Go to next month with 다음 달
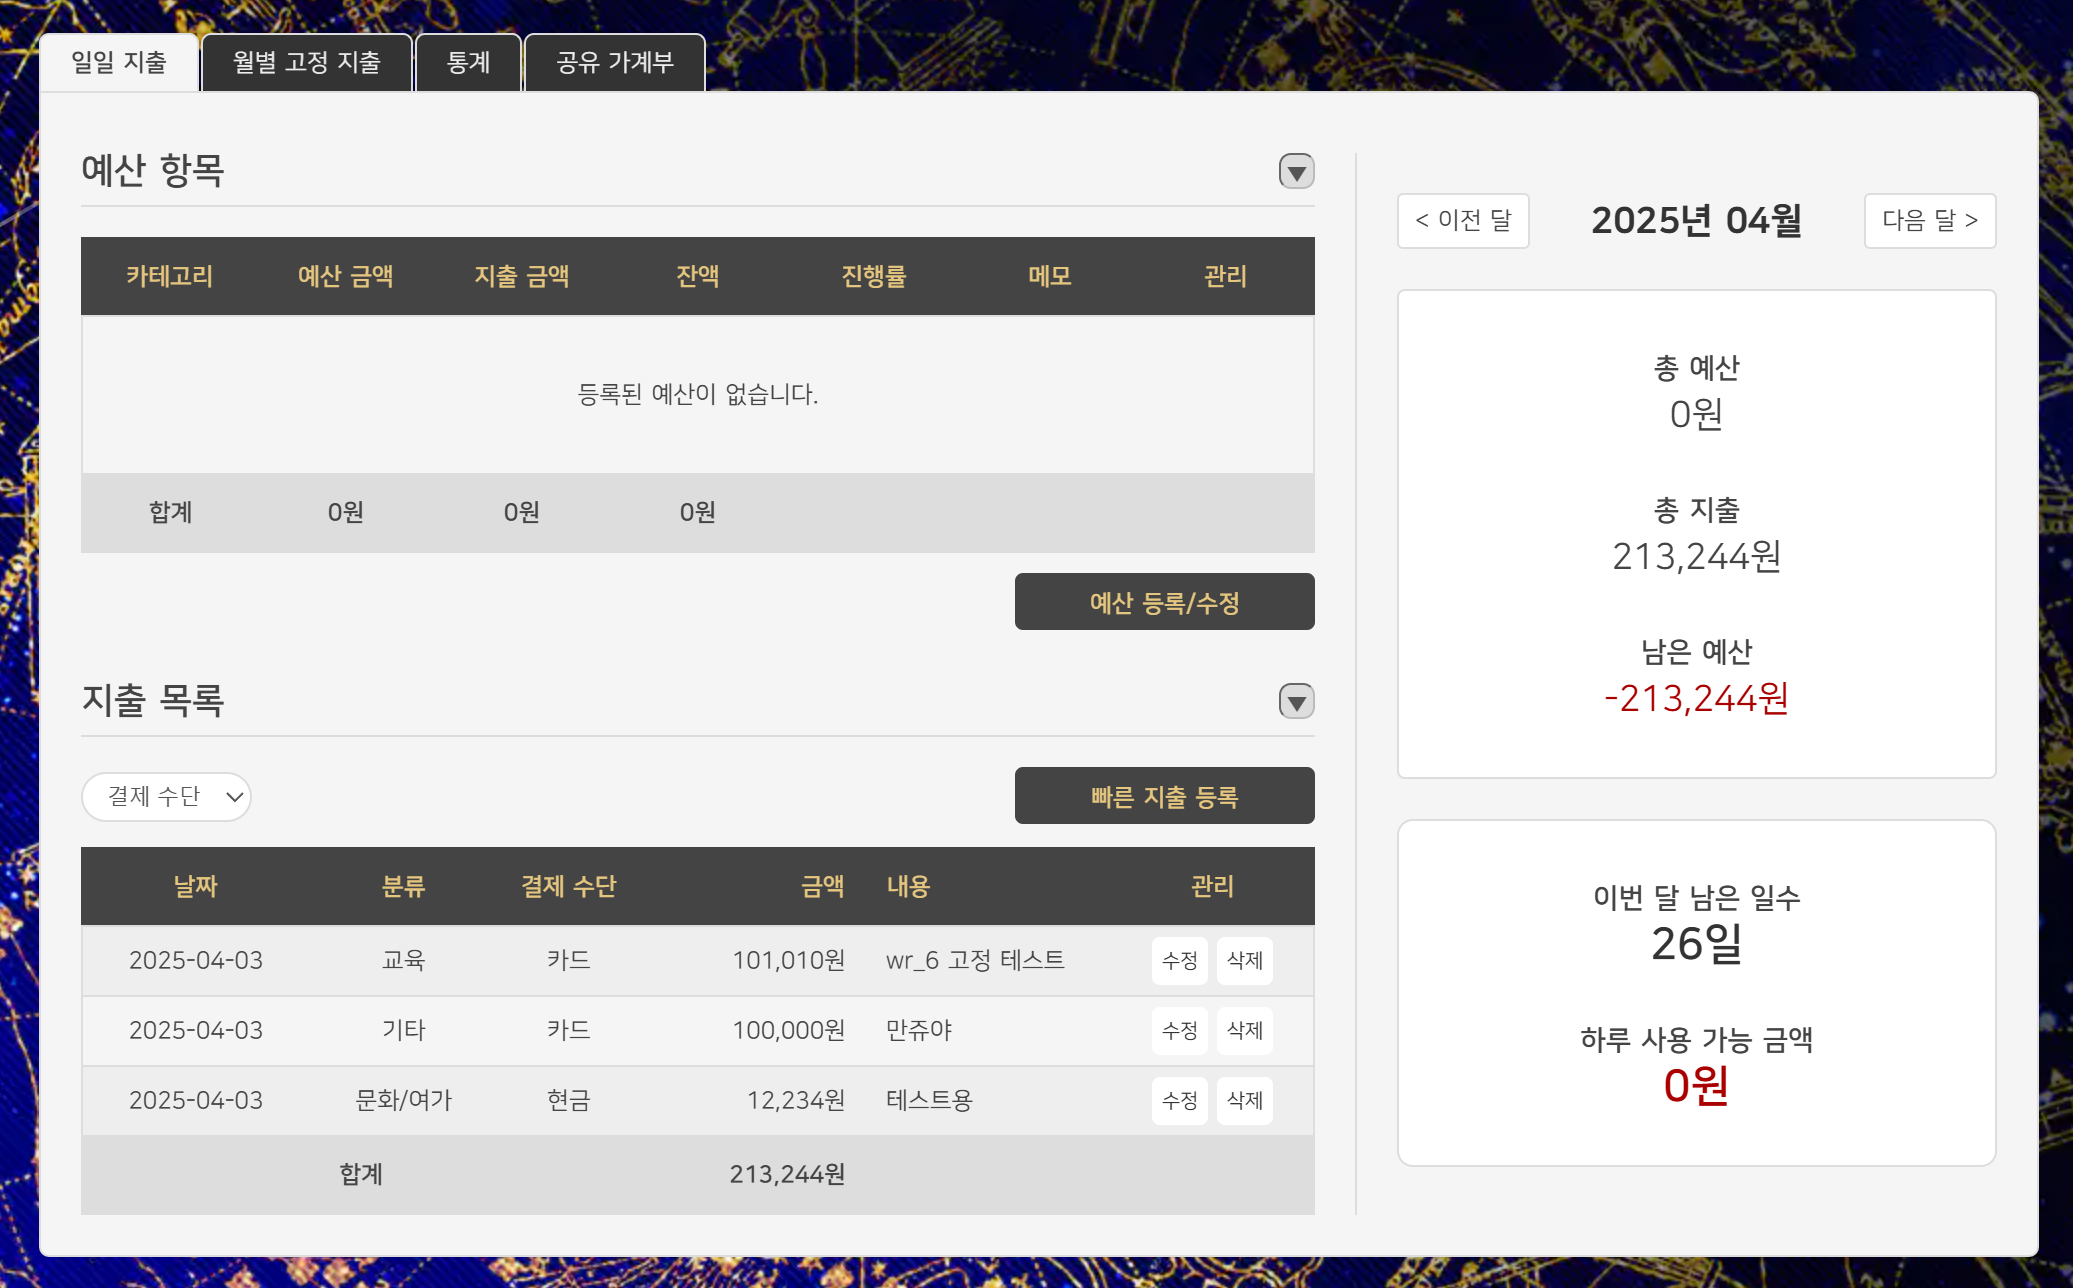The width and height of the screenshot is (2073, 1288). (1929, 221)
